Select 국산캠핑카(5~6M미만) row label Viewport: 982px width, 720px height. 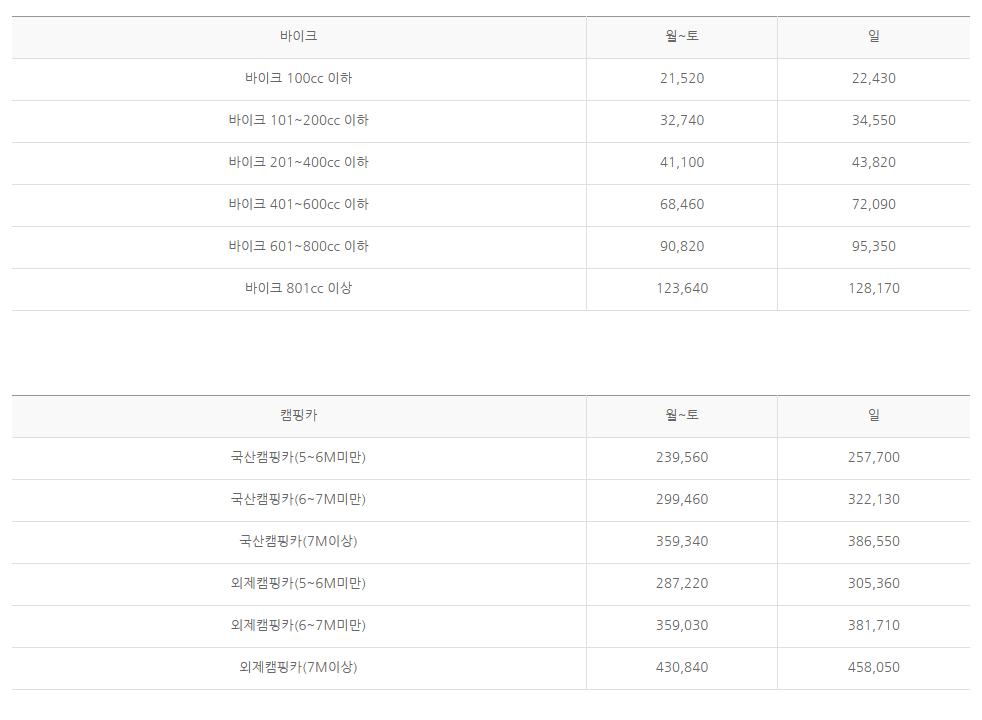click(299, 457)
